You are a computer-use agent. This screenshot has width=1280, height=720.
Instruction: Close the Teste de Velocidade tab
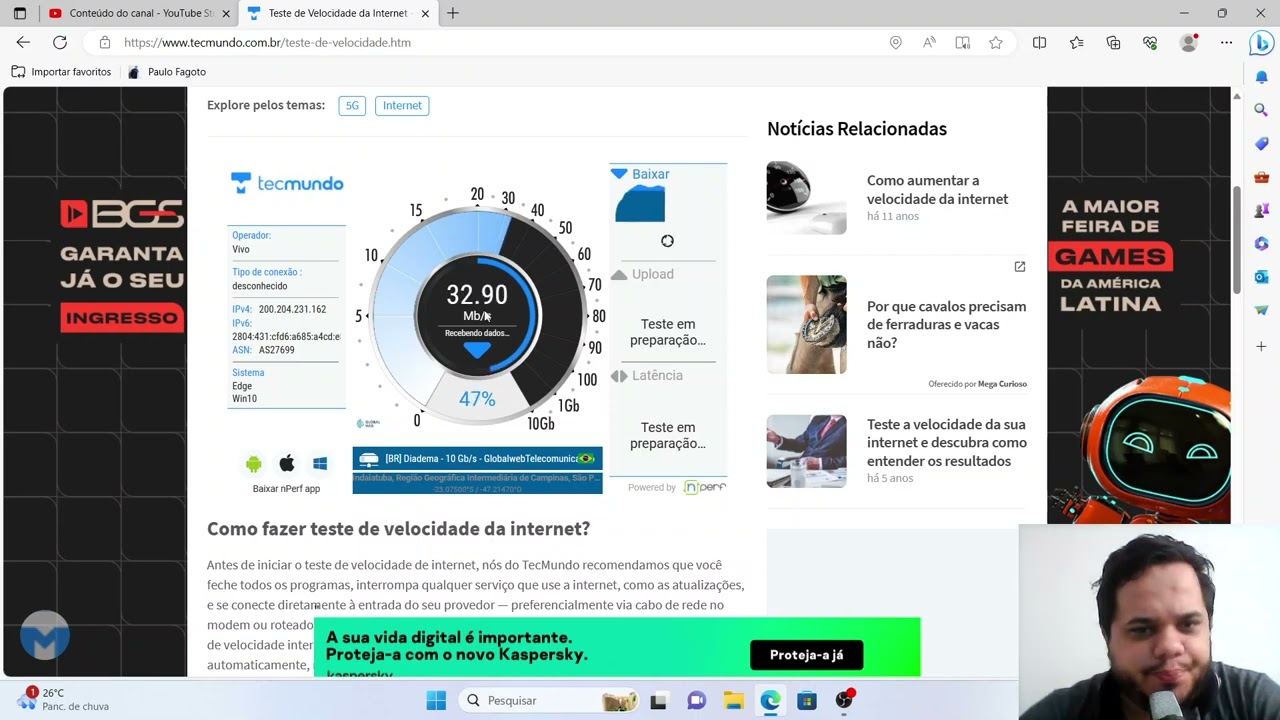(425, 13)
